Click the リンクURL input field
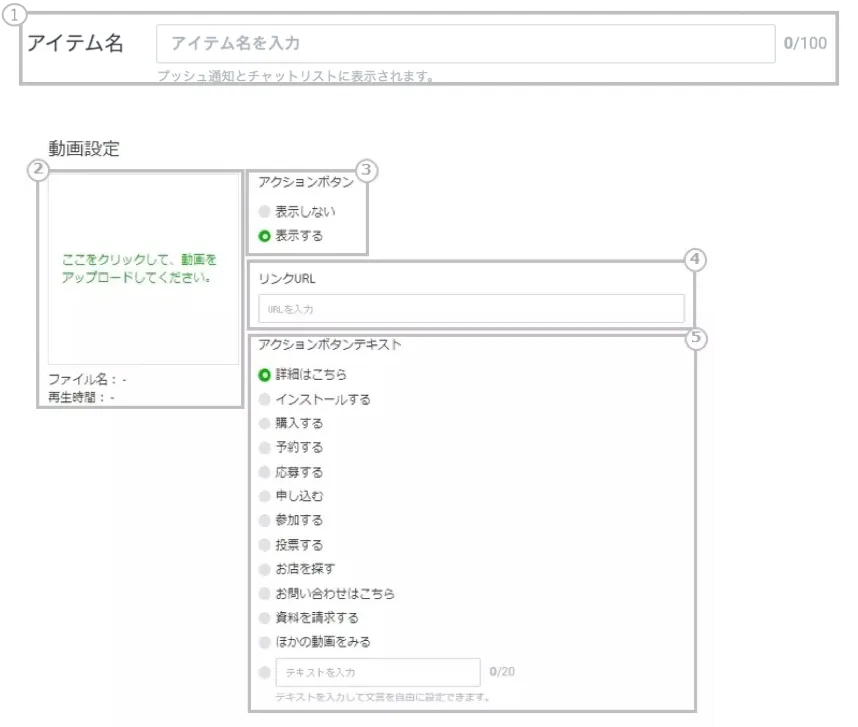 (471, 309)
